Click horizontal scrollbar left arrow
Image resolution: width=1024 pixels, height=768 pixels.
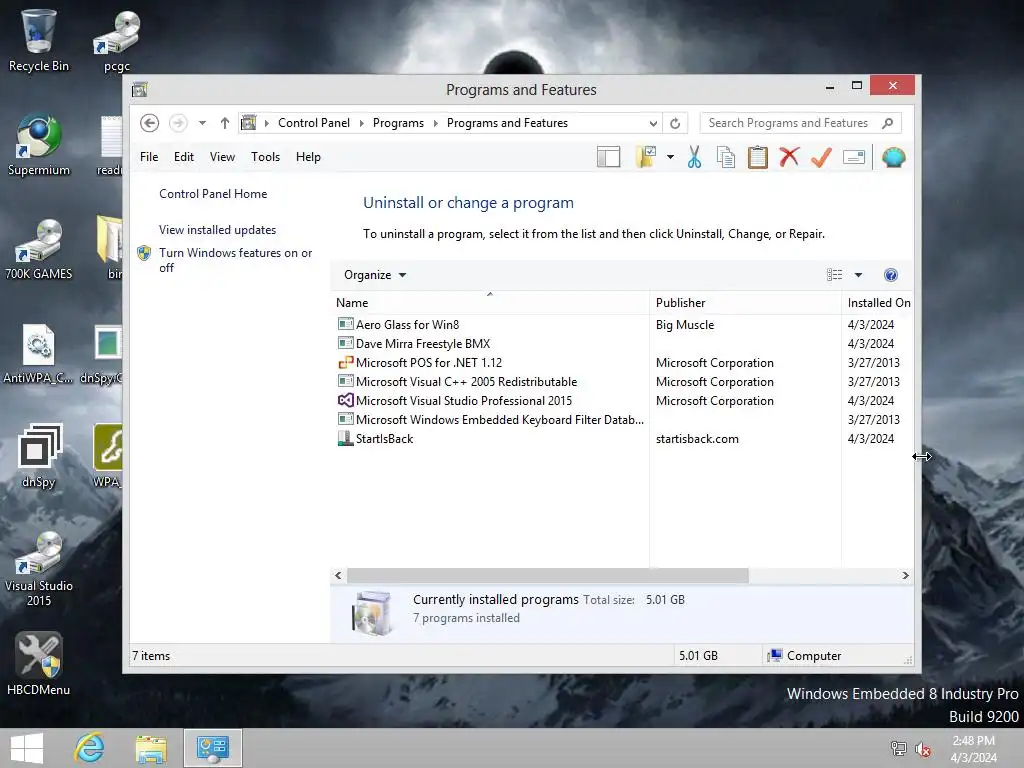tap(338, 575)
